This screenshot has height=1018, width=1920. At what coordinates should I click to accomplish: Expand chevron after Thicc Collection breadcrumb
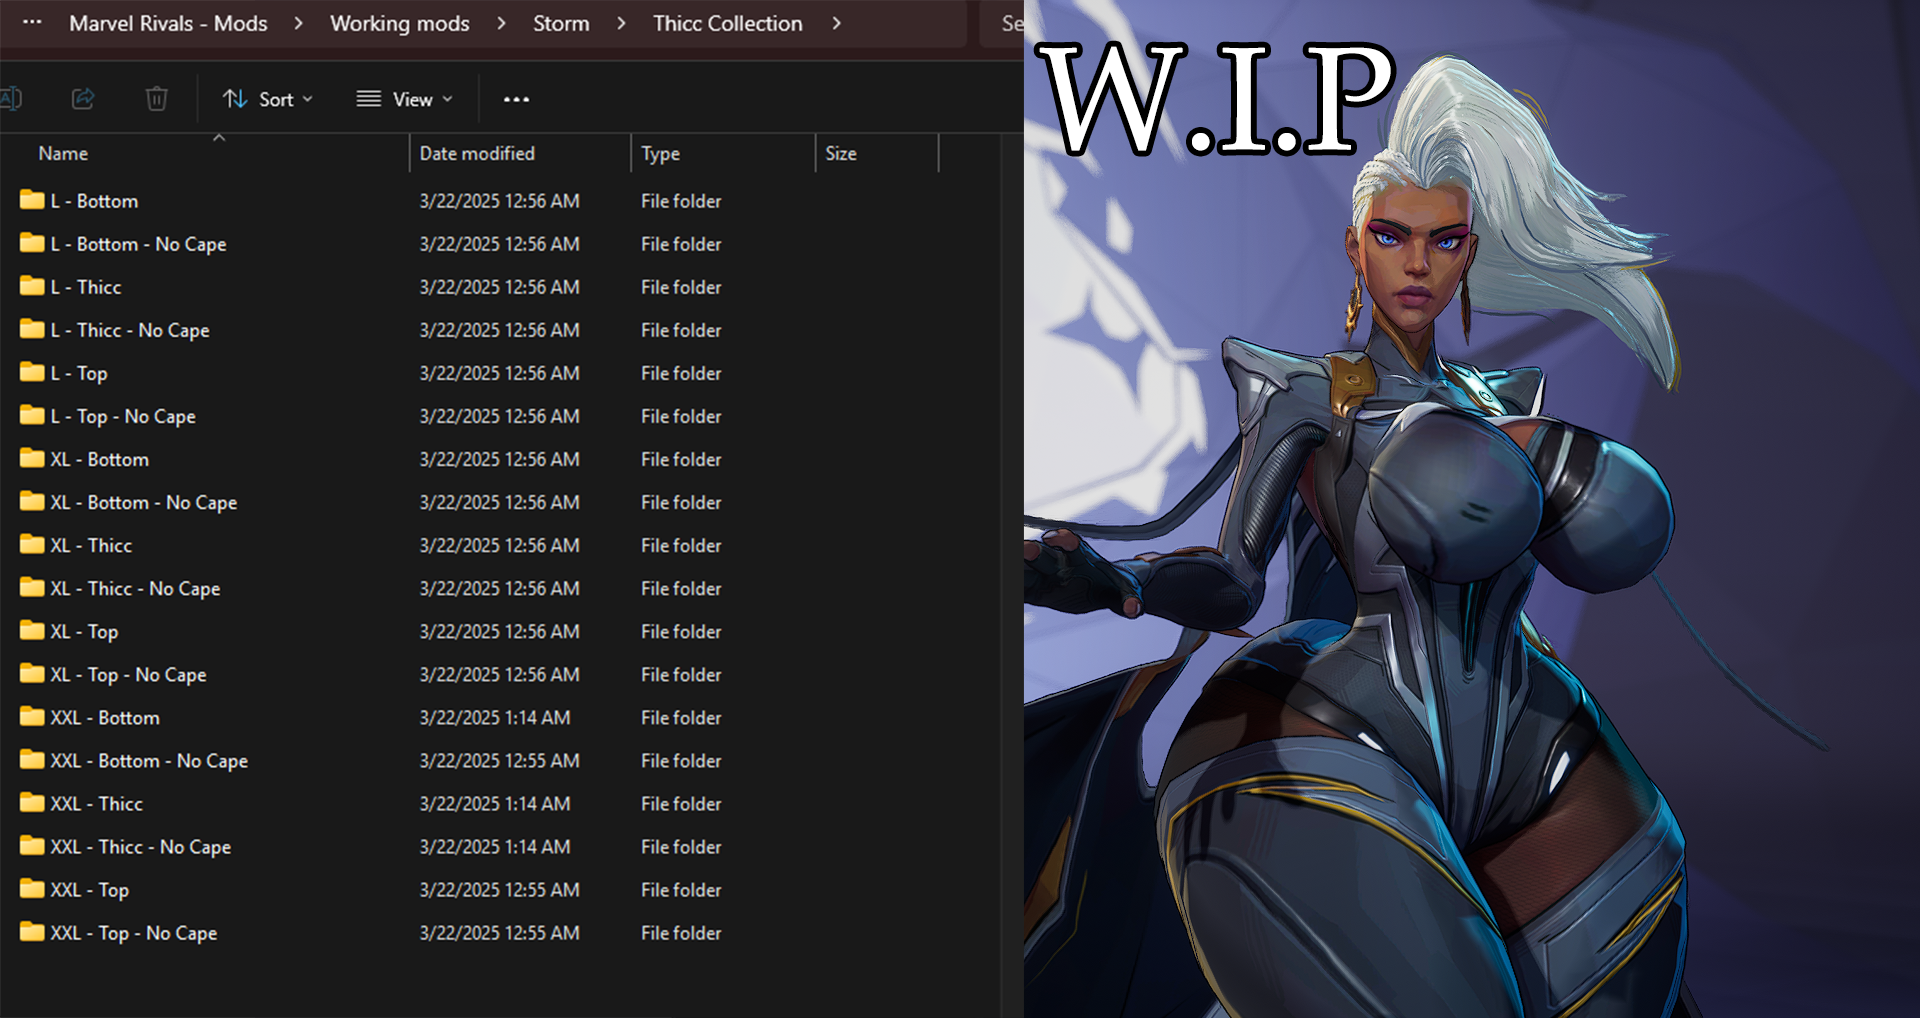tap(836, 23)
